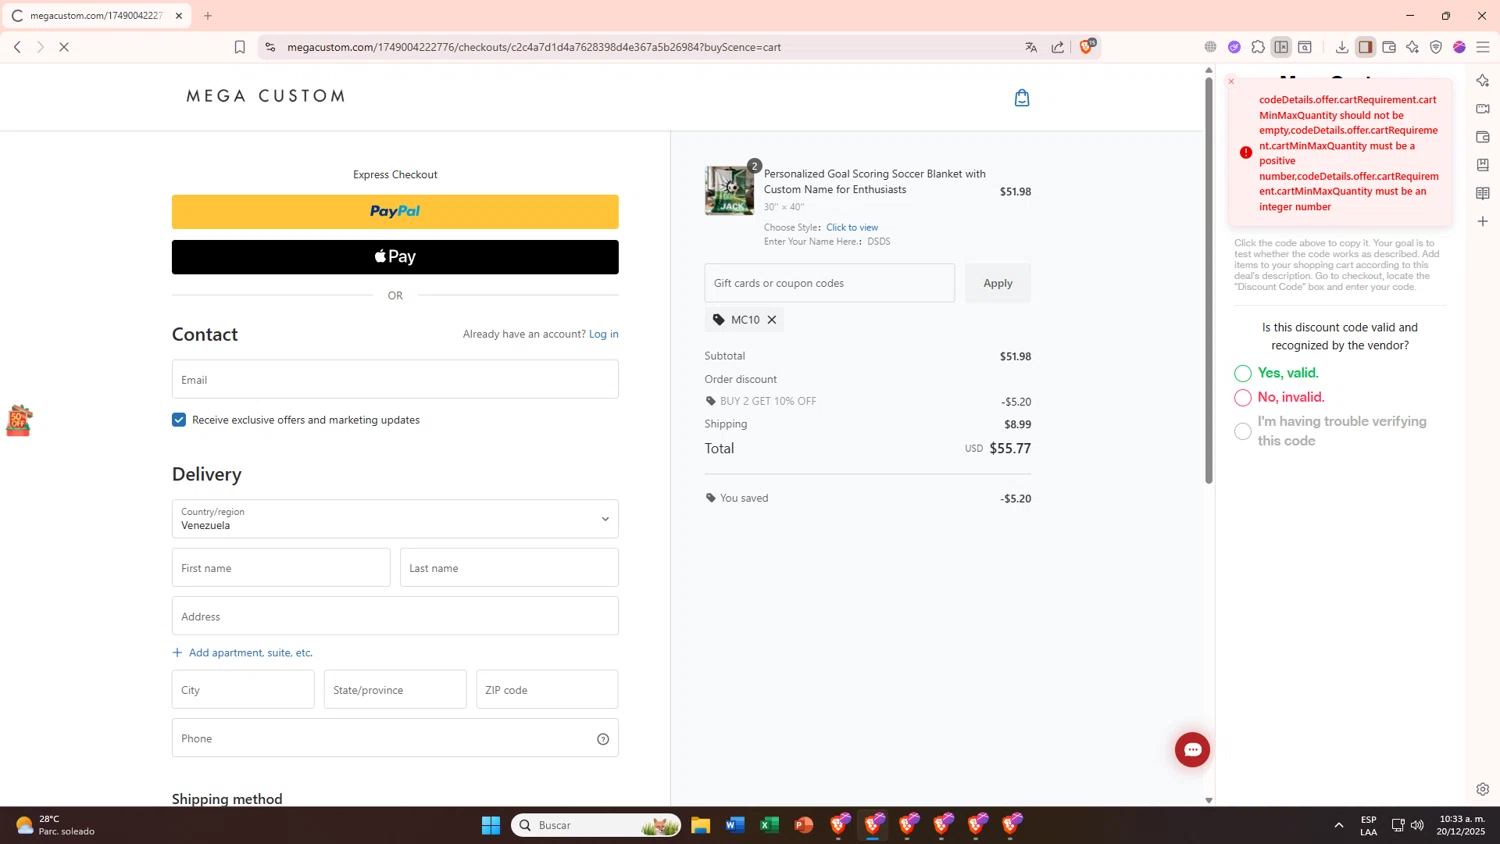Viewport: 1500px width, 844px height.
Task: Click the Apply coupon button
Action: (998, 283)
